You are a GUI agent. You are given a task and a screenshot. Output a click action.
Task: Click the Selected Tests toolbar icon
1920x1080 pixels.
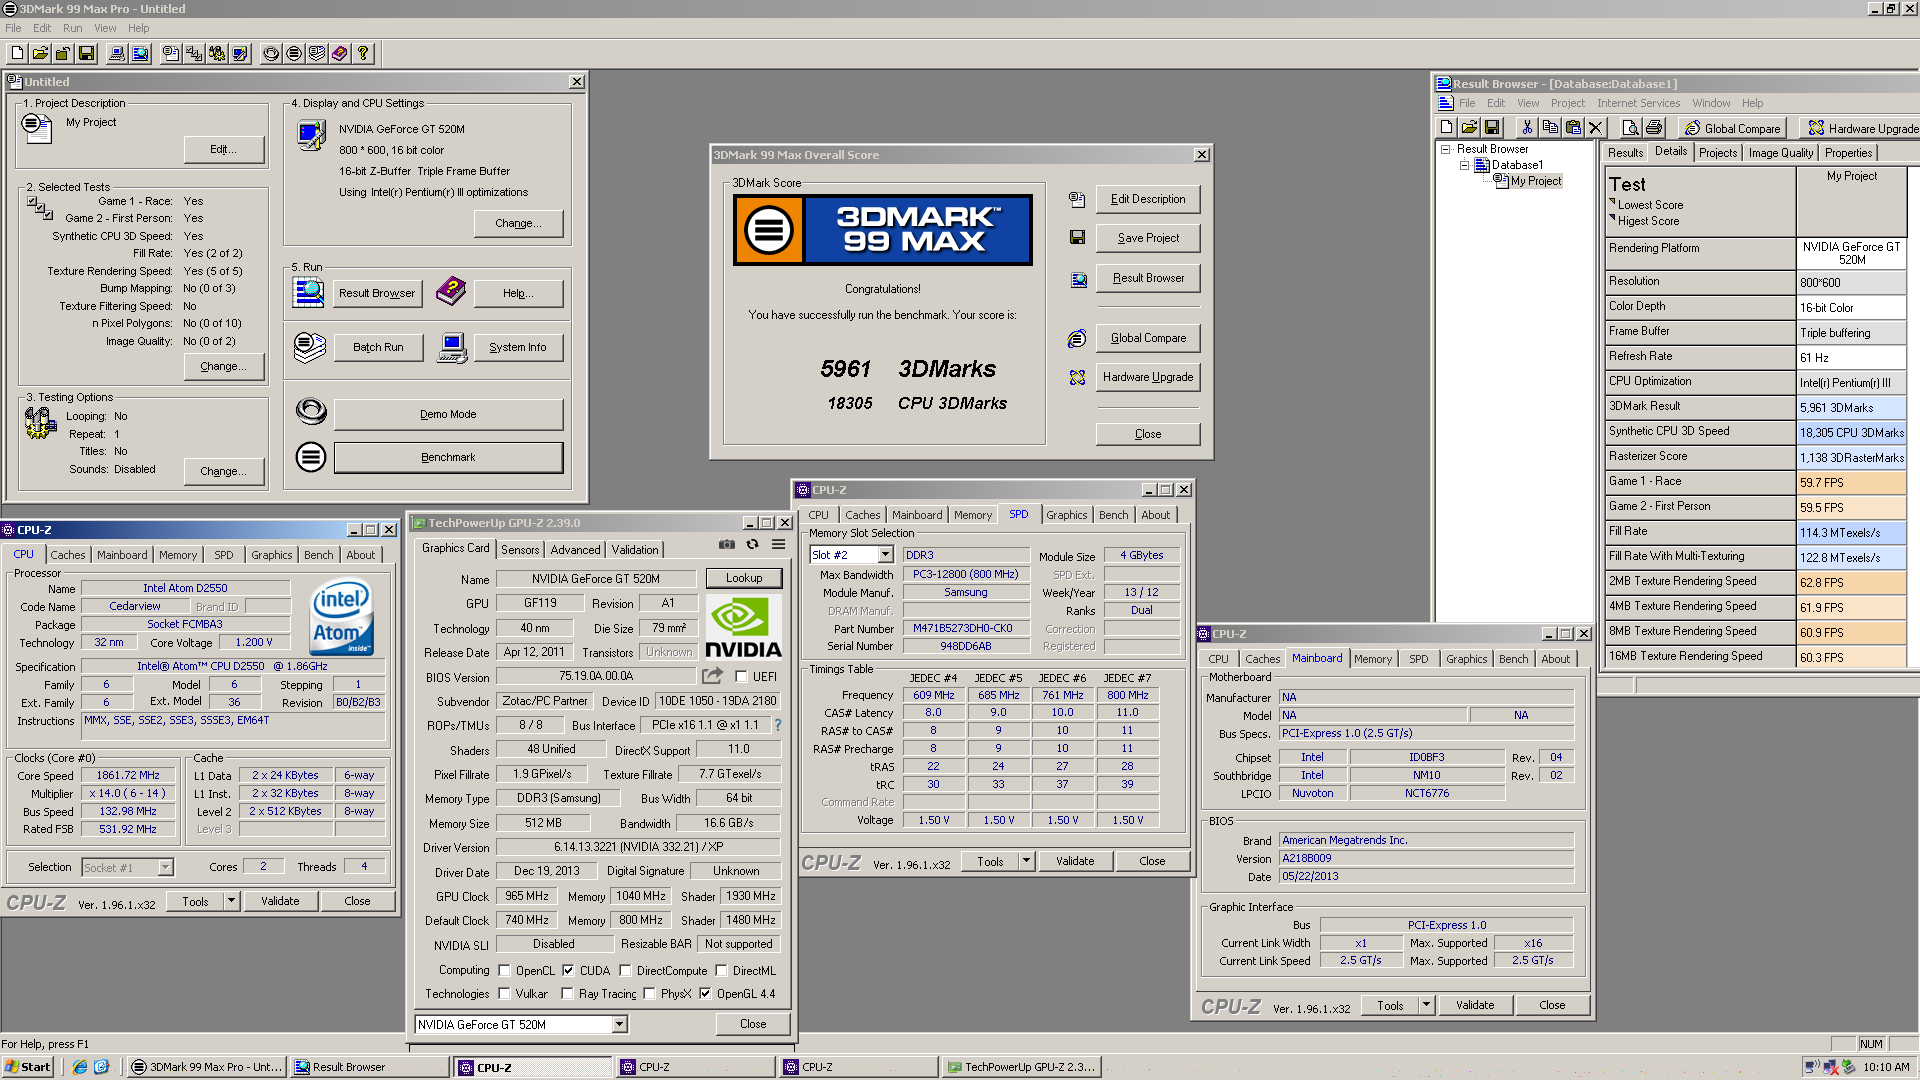[194, 54]
